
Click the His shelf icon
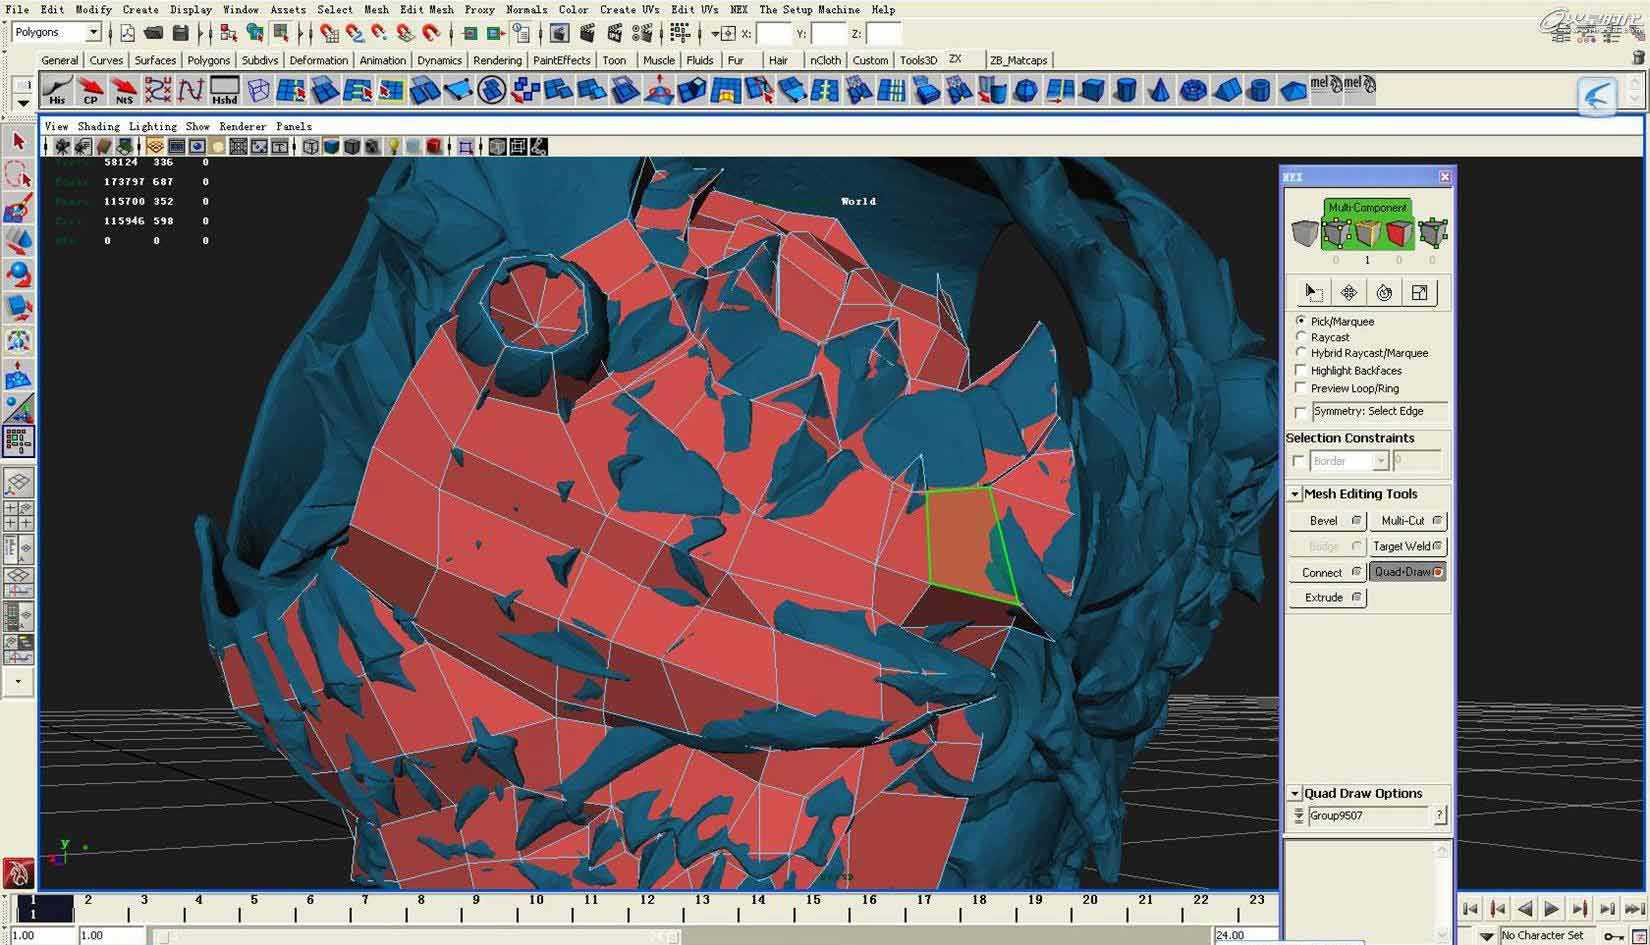(57, 90)
